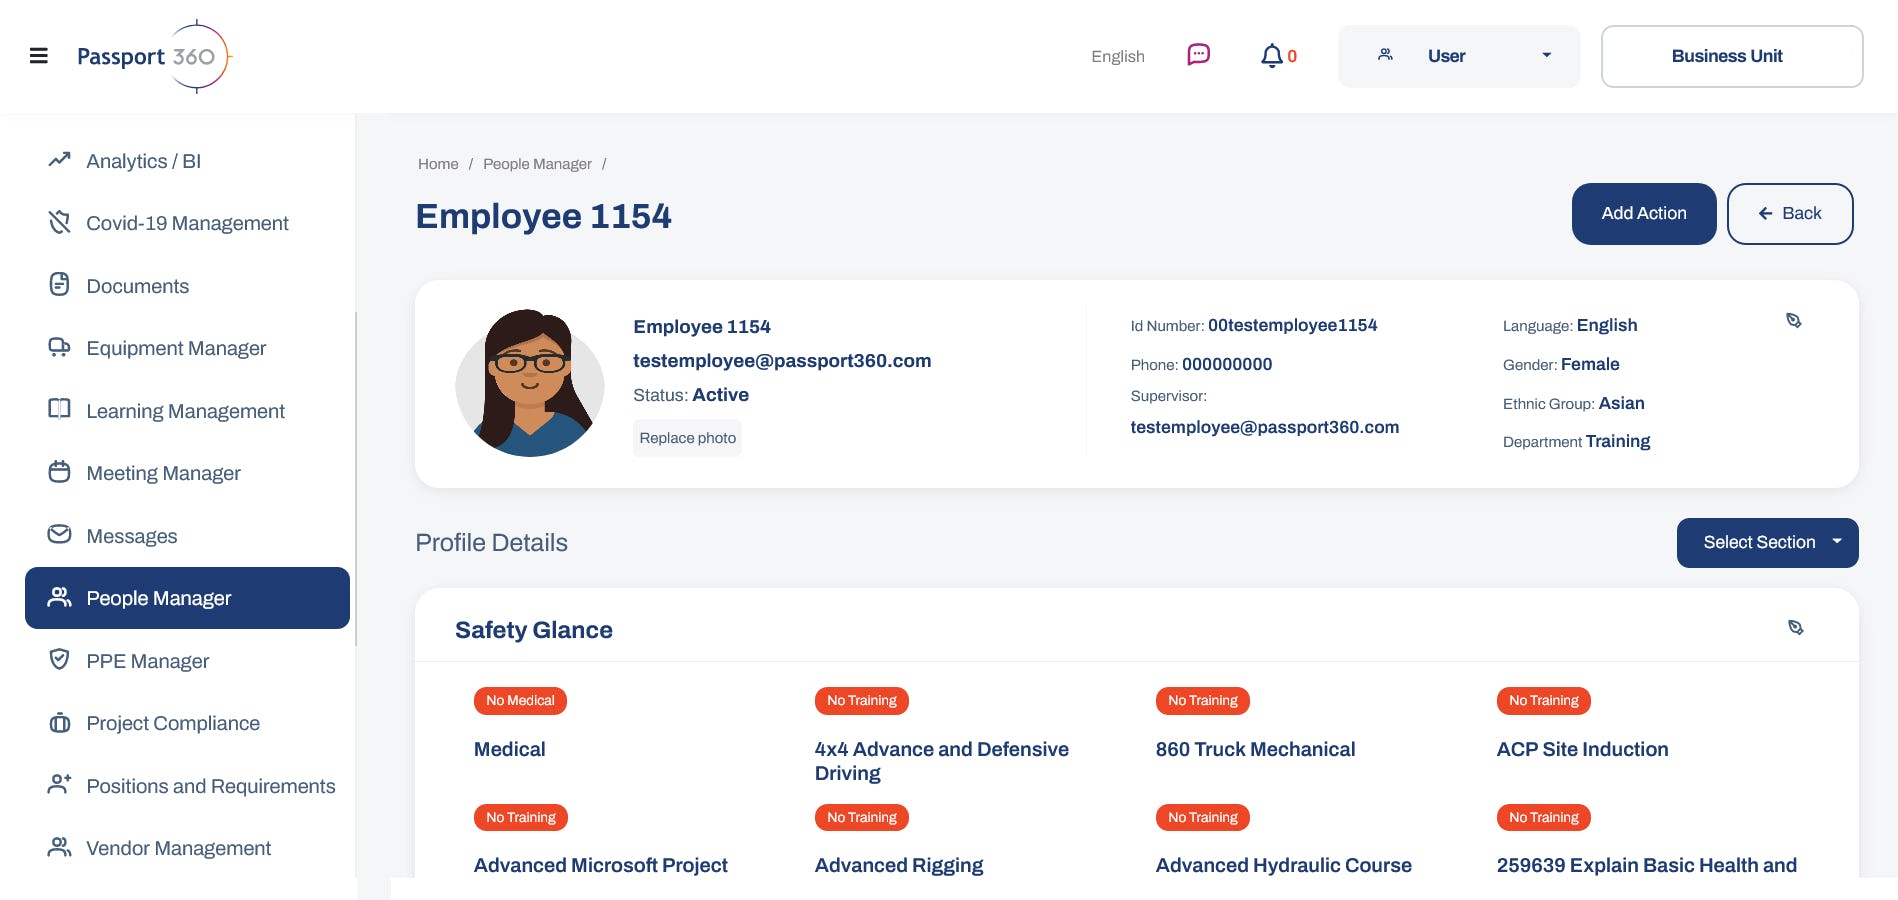Viewport: 1898px width, 900px height.
Task: Open Learning Management from sidebar menu
Action: (185, 410)
